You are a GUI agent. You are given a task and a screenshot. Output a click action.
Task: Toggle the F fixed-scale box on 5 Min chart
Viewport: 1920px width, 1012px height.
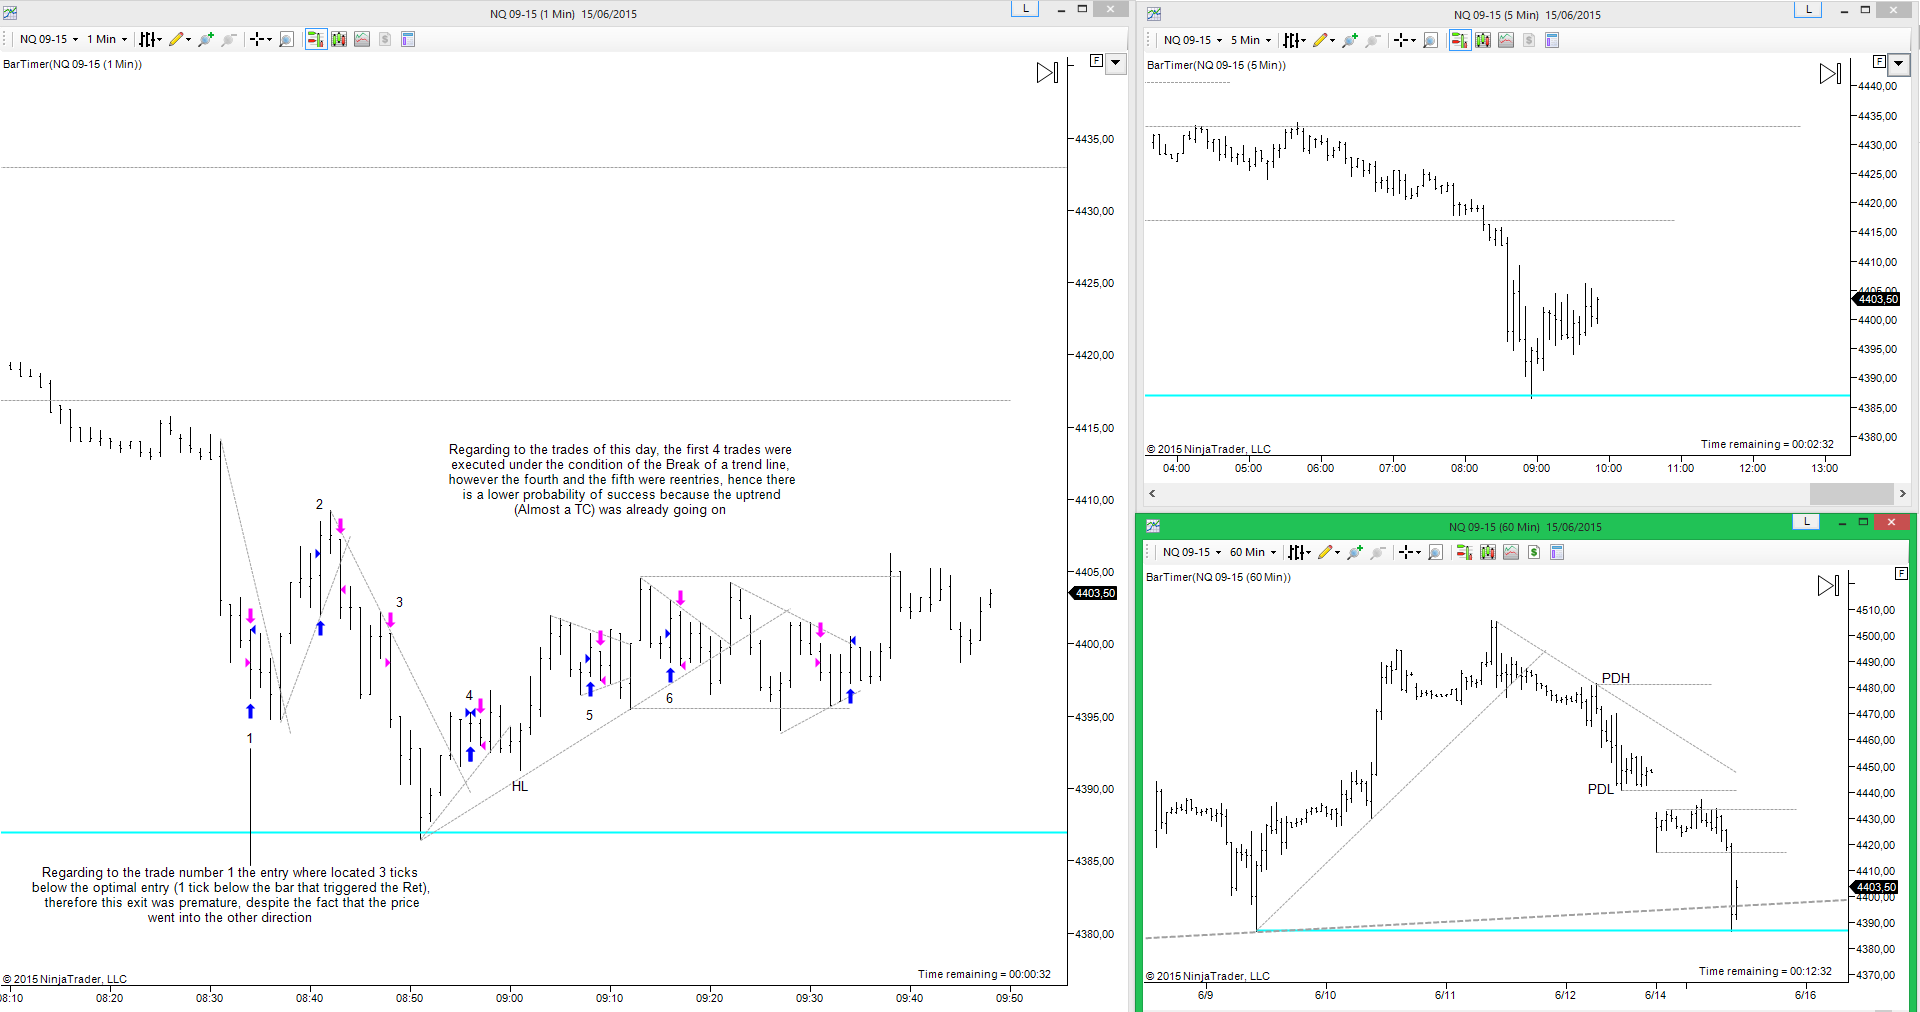(1879, 62)
